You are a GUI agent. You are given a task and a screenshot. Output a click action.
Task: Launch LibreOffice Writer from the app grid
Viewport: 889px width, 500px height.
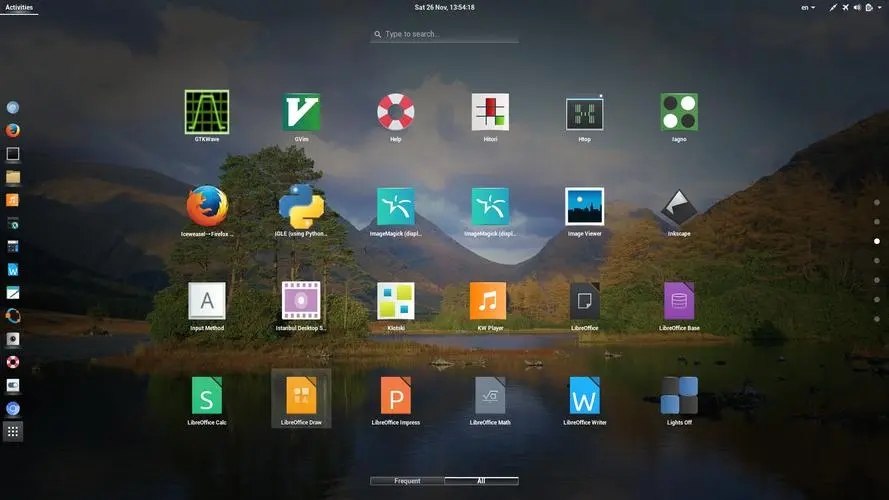(x=585, y=395)
